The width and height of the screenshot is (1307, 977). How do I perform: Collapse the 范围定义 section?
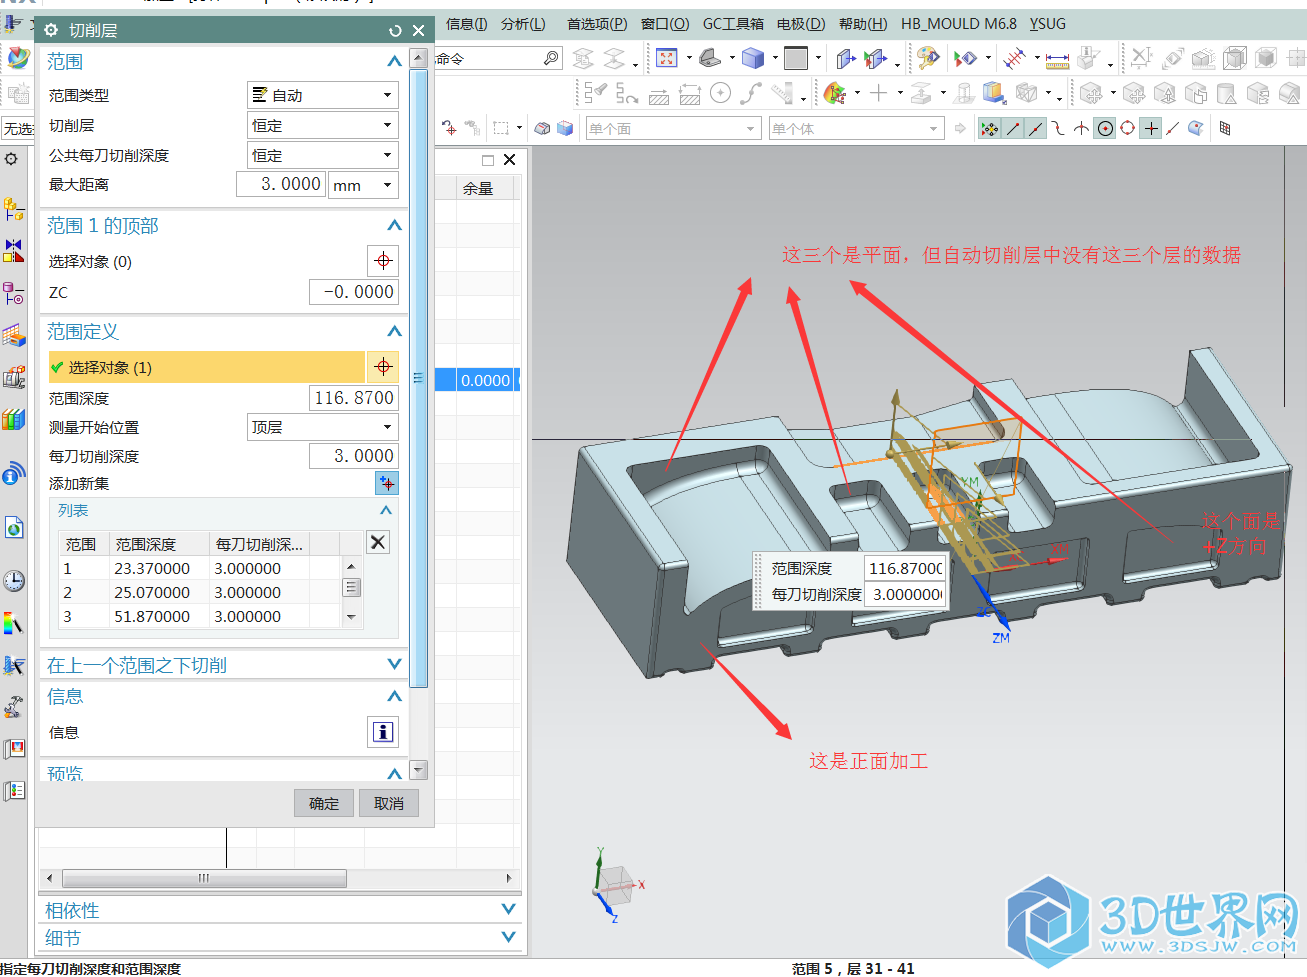tap(394, 332)
